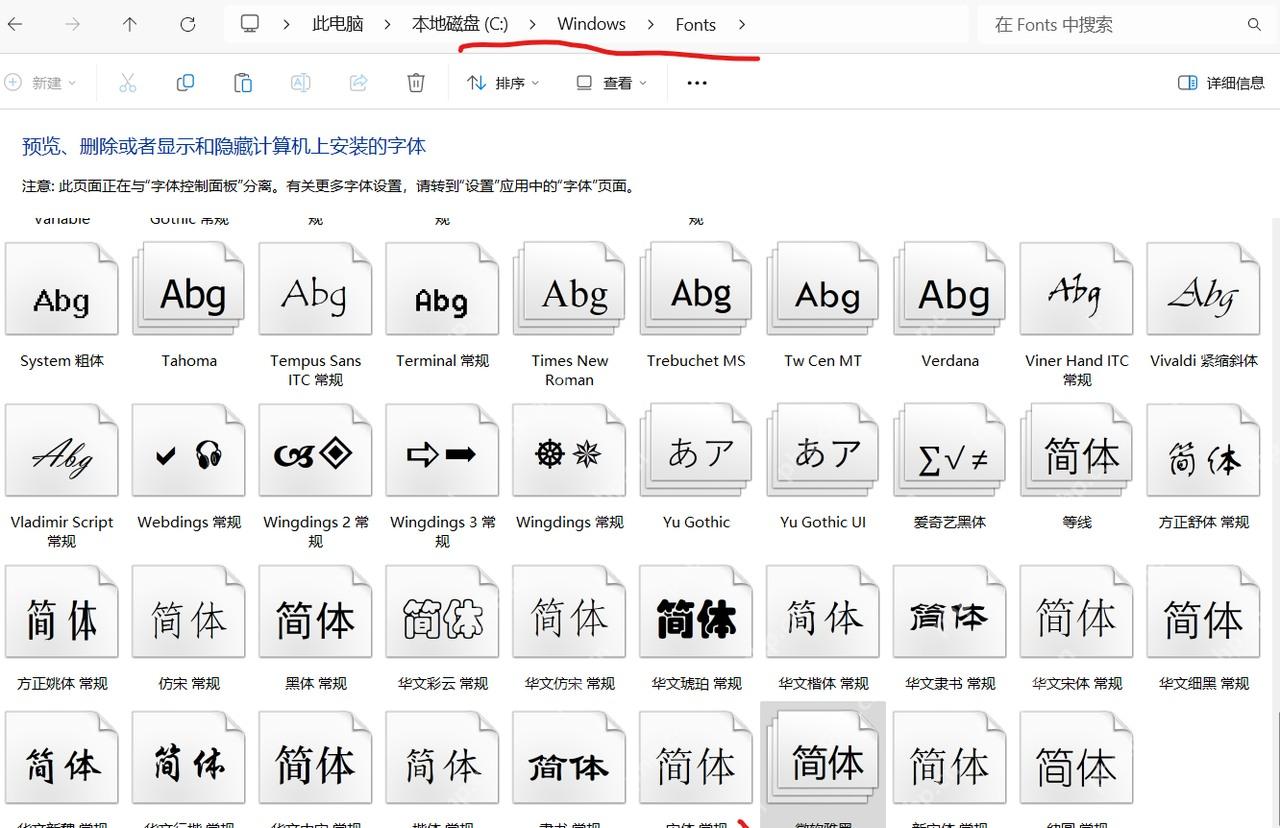Viewport: 1280px width, 828px height.
Task: Select the Times New Roman font
Action: point(569,314)
